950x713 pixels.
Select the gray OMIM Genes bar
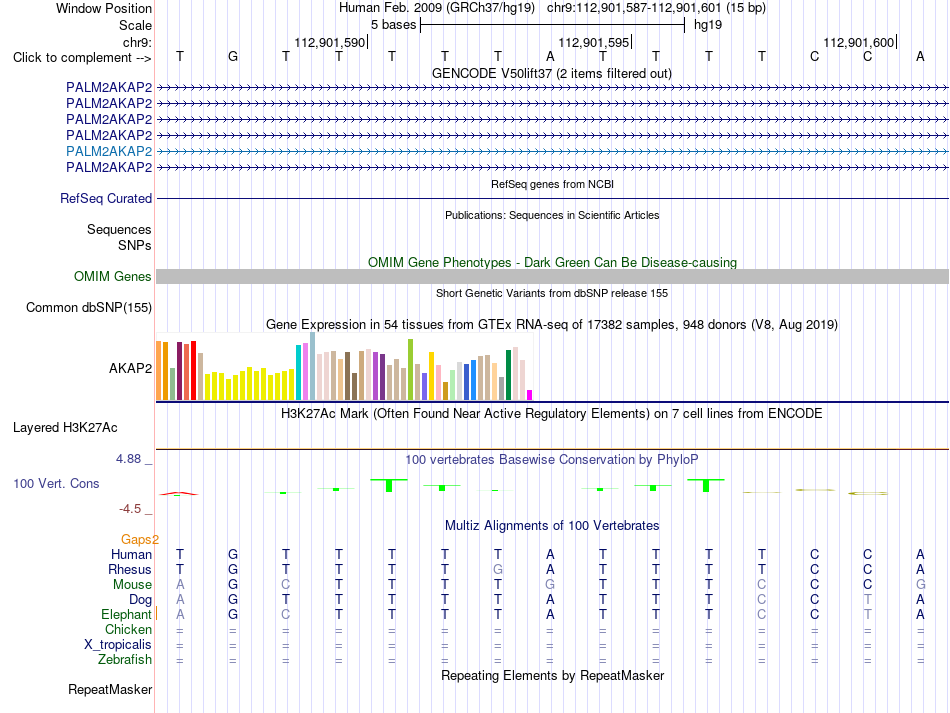pyautogui.click(x=552, y=277)
